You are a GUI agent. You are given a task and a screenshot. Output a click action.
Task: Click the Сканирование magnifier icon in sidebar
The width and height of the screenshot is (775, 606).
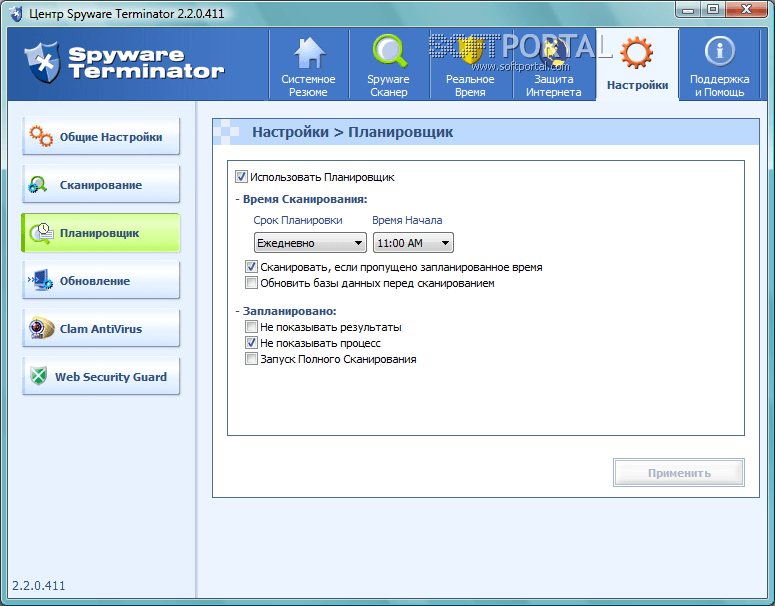point(38,185)
